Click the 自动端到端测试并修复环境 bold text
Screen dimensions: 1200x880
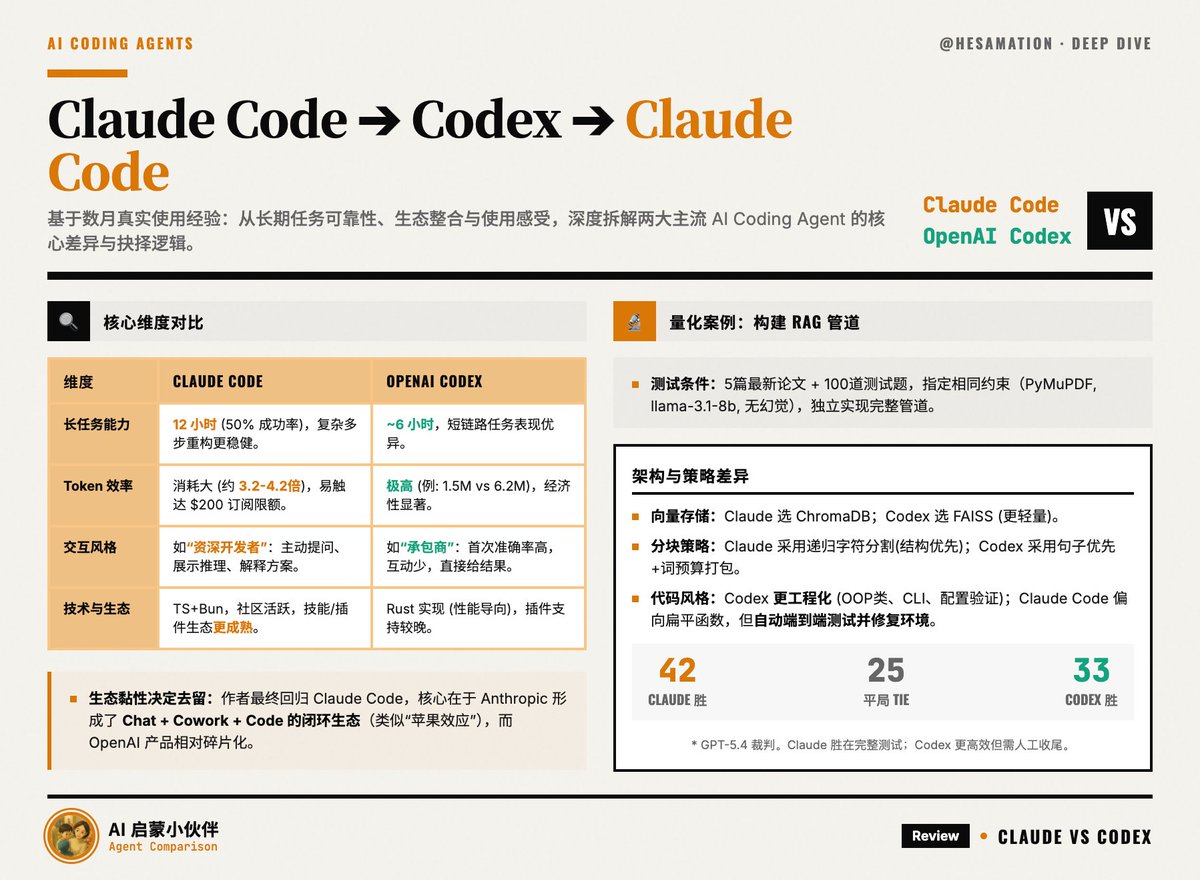click(842, 621)
